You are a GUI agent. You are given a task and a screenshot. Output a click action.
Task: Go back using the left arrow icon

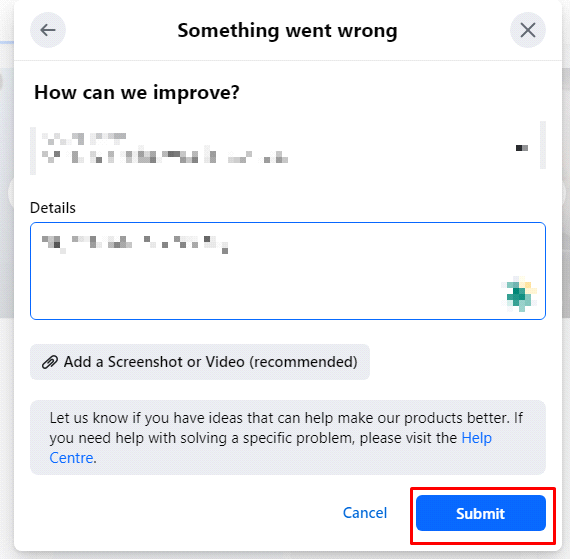click(48, 30)
